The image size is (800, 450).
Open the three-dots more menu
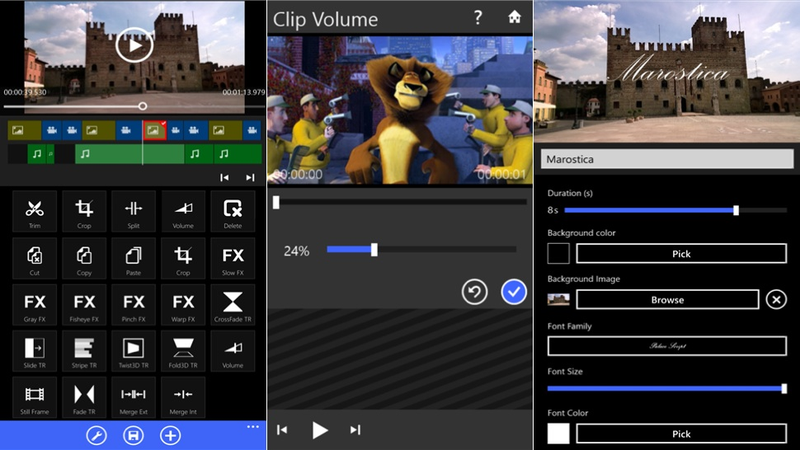[x=253, y=427]
